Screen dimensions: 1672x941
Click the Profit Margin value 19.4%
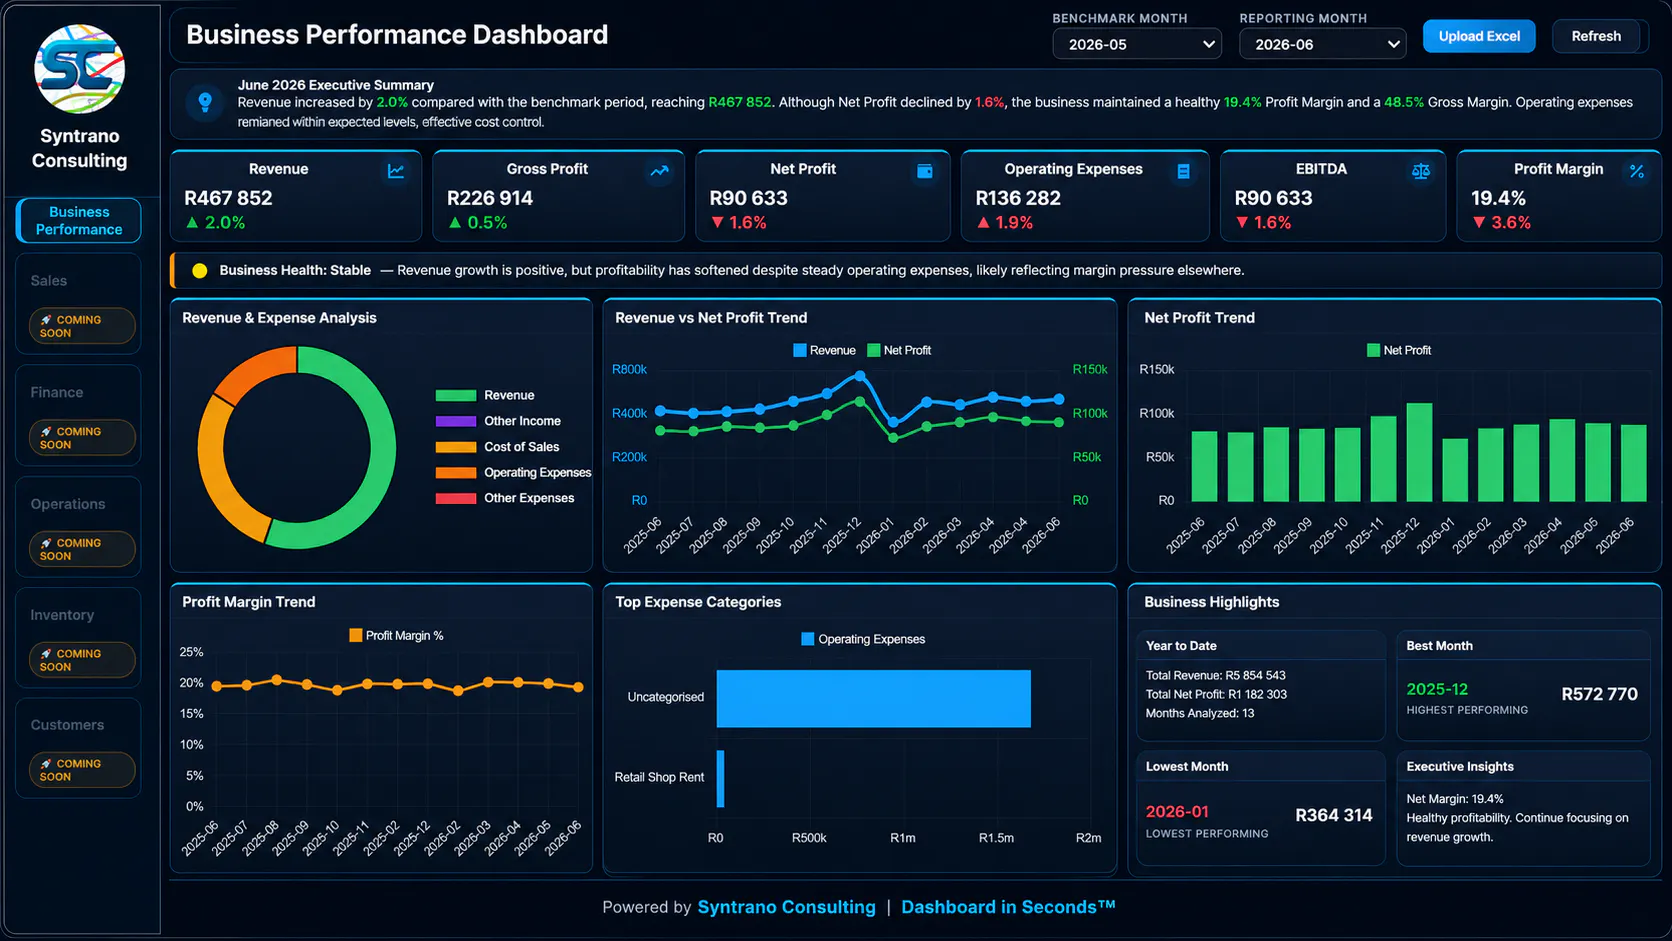(1498, 198)
